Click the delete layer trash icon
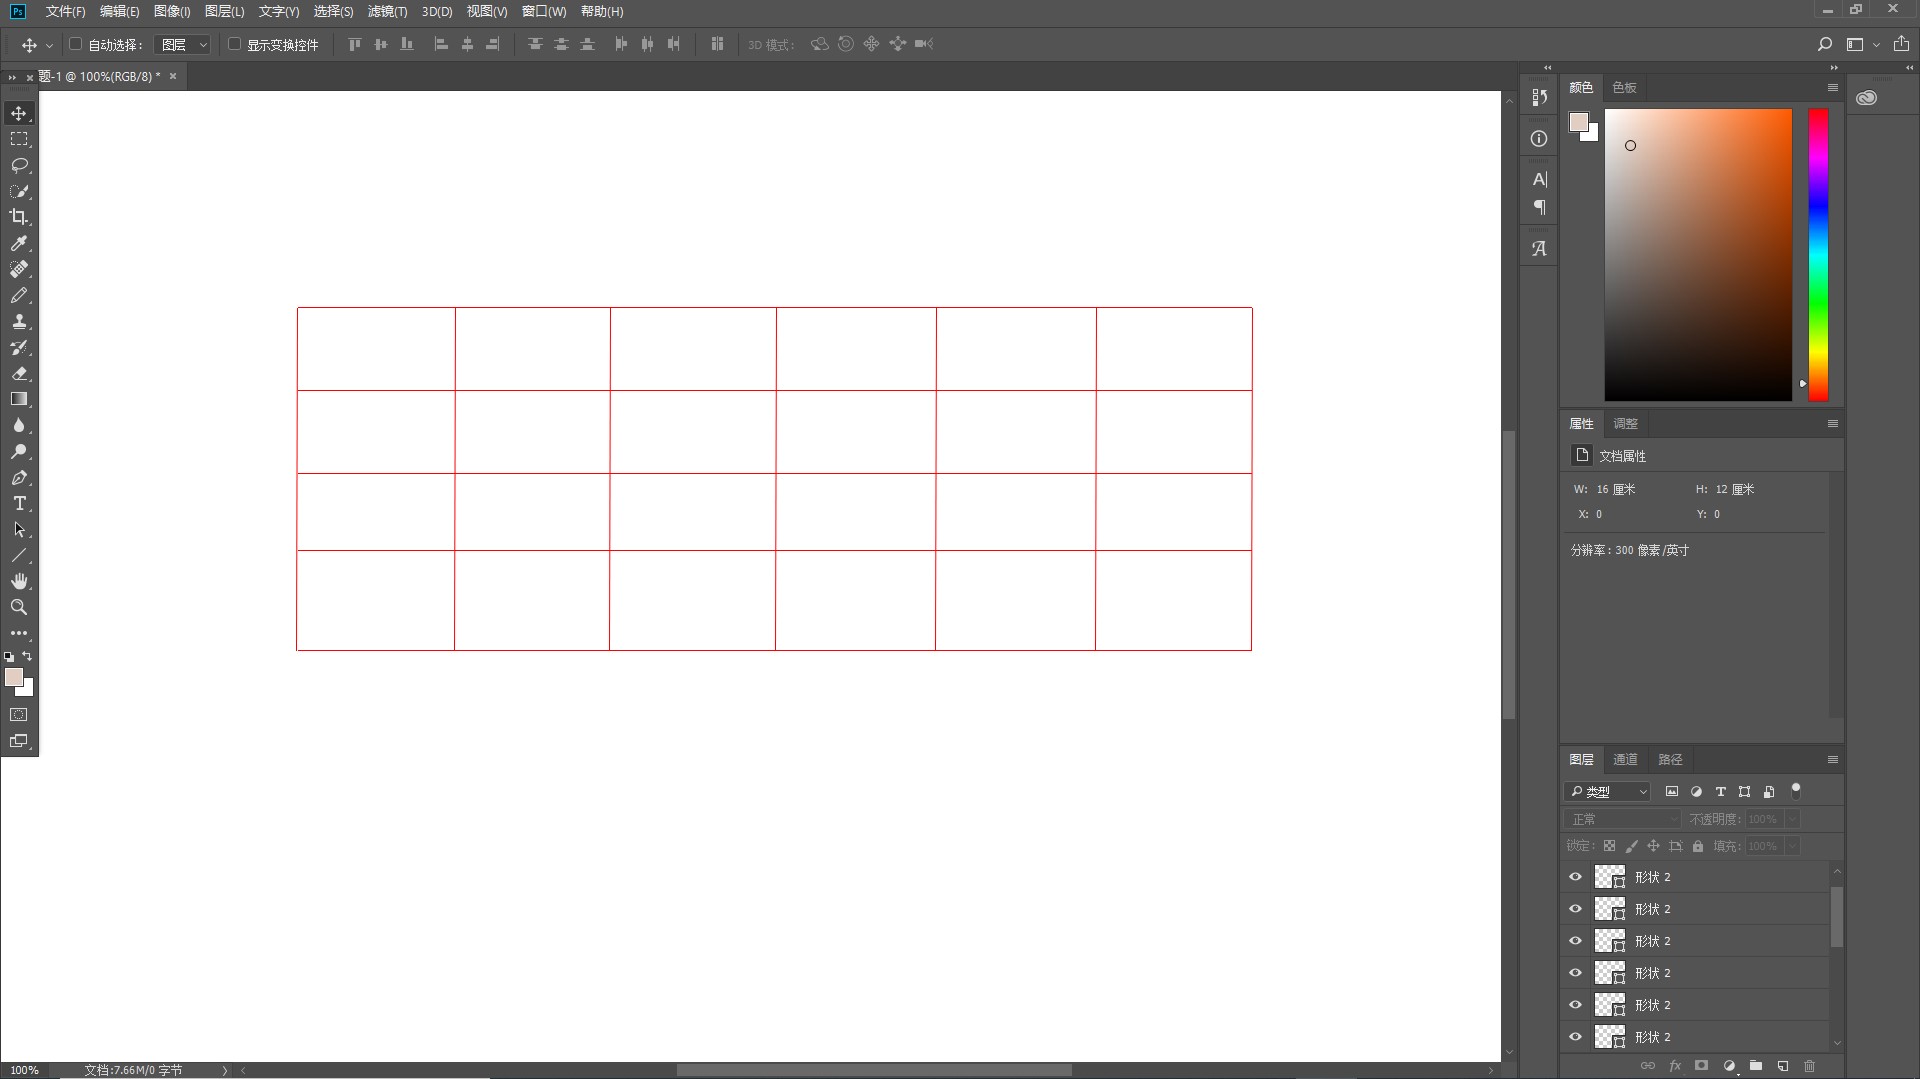 click(1809, 1066)
